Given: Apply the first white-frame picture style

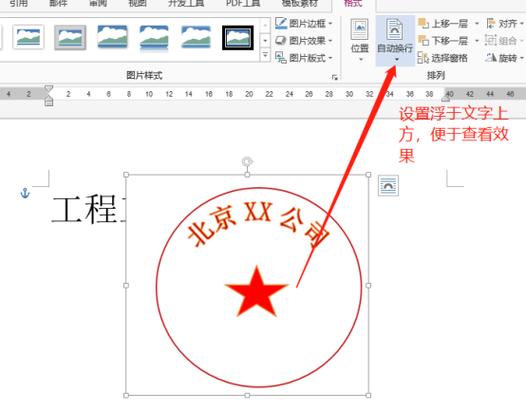Looking at the screenshot, I should point(29,37).
